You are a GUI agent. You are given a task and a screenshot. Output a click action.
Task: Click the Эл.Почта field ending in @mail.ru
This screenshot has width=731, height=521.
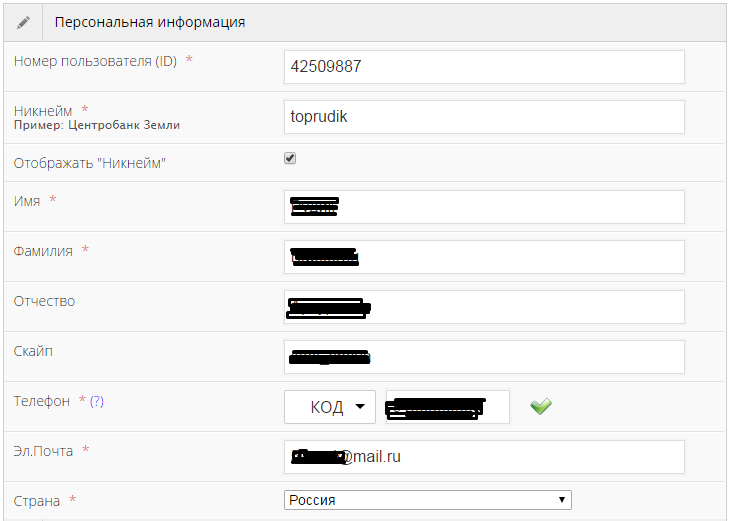point(484,456)
